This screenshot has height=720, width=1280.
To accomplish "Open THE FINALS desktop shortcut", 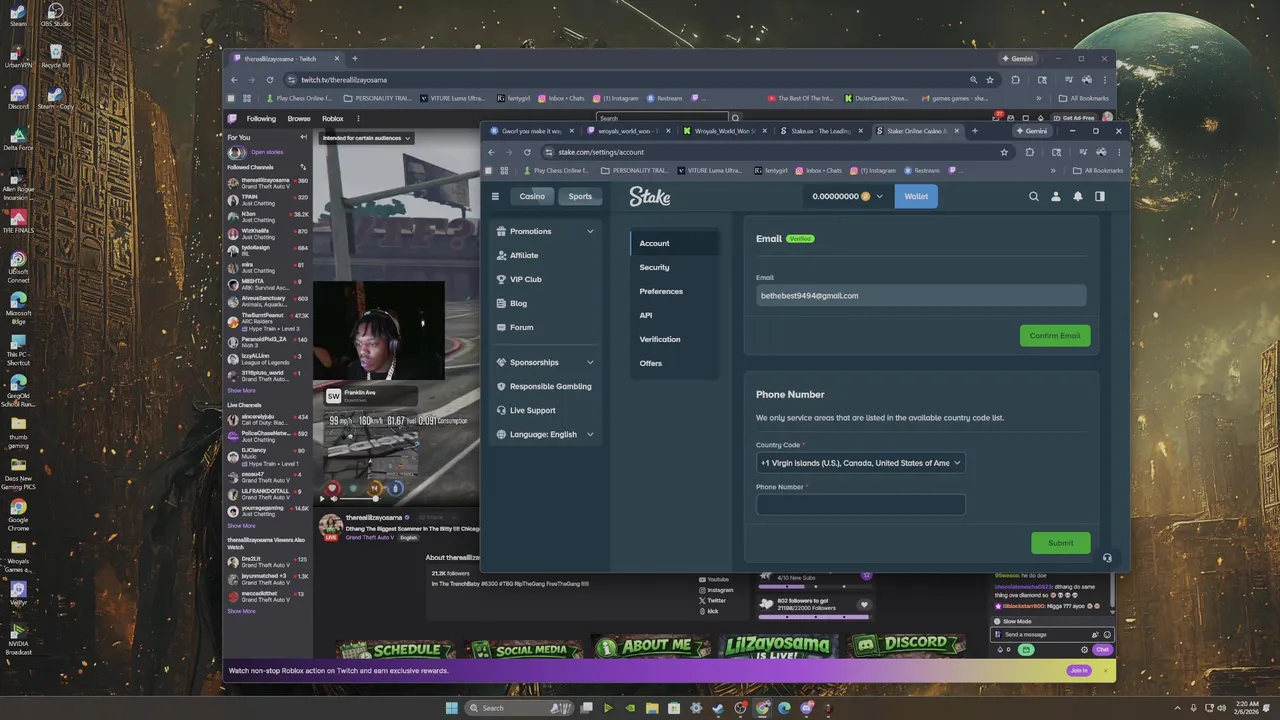I will [18, 222].
